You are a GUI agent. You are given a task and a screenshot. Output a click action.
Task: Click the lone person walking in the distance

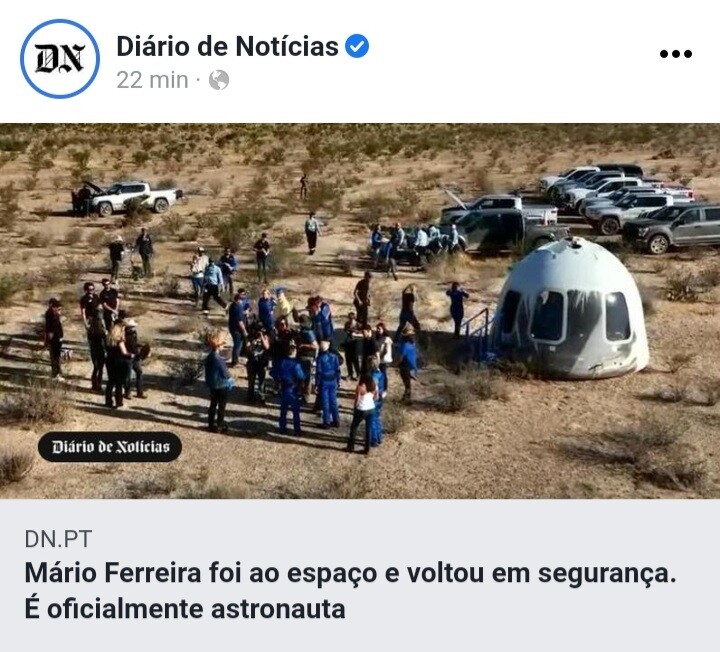pos(304,186)
